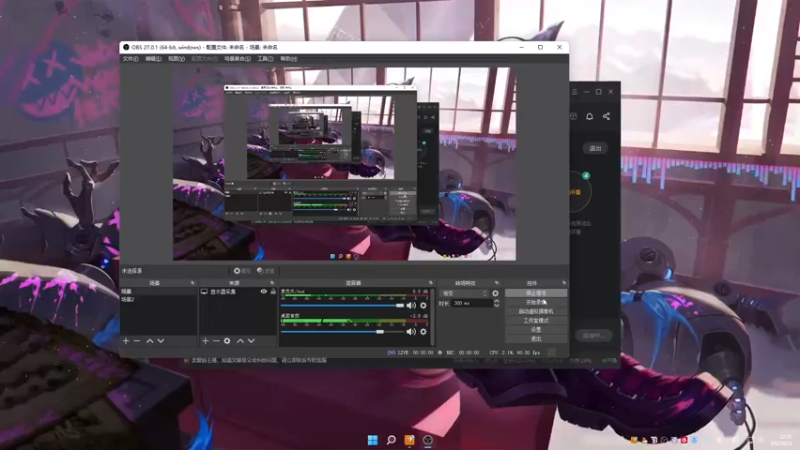
Task: Pop out the 转场特效 dock panel icon
Action: 496,283
